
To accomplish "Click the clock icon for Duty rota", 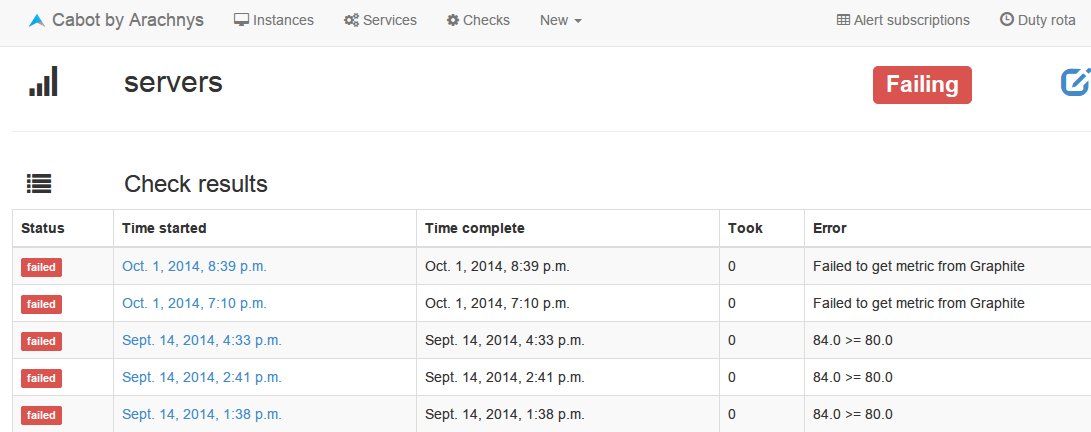I will coord(1006,20).
